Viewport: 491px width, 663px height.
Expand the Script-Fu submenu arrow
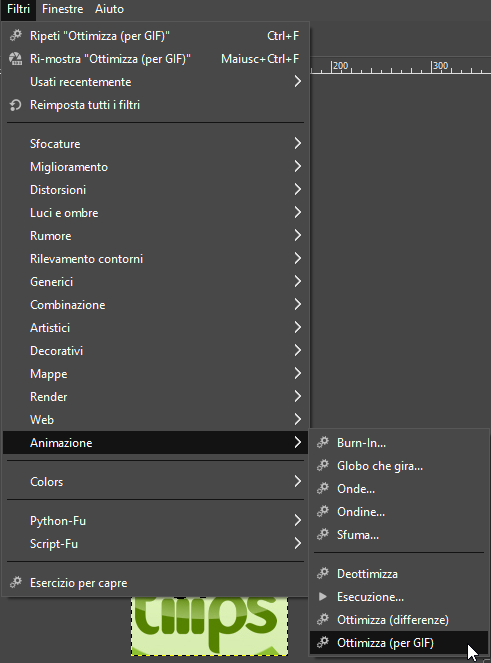[x=298, y=543]
